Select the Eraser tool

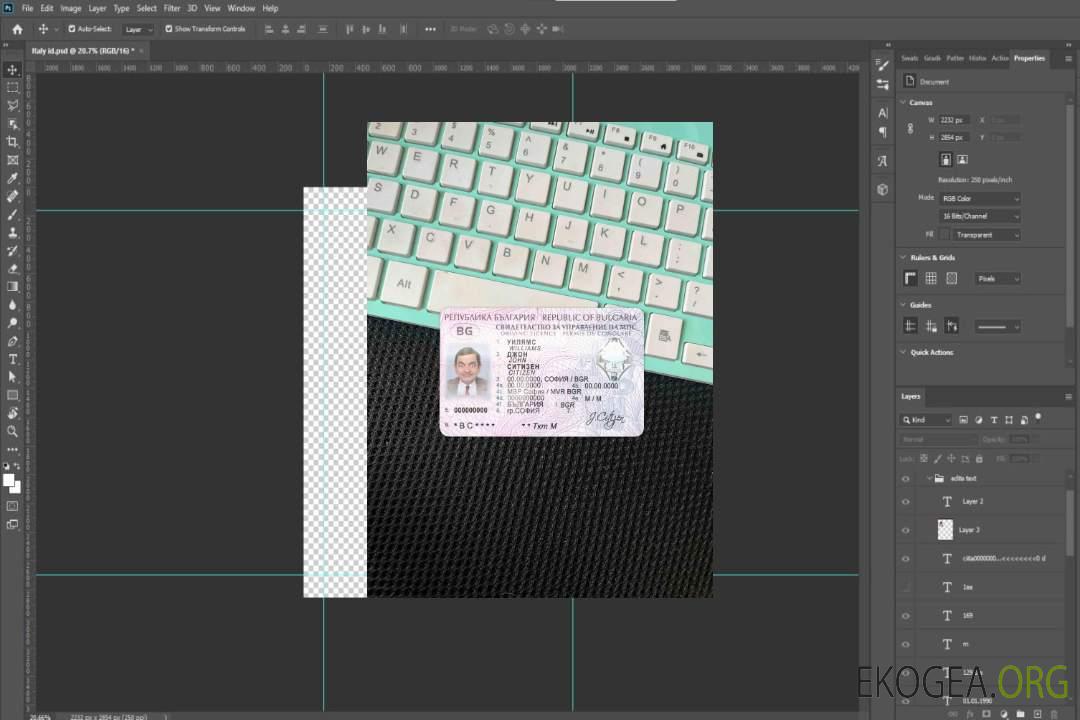click(12, 269)
